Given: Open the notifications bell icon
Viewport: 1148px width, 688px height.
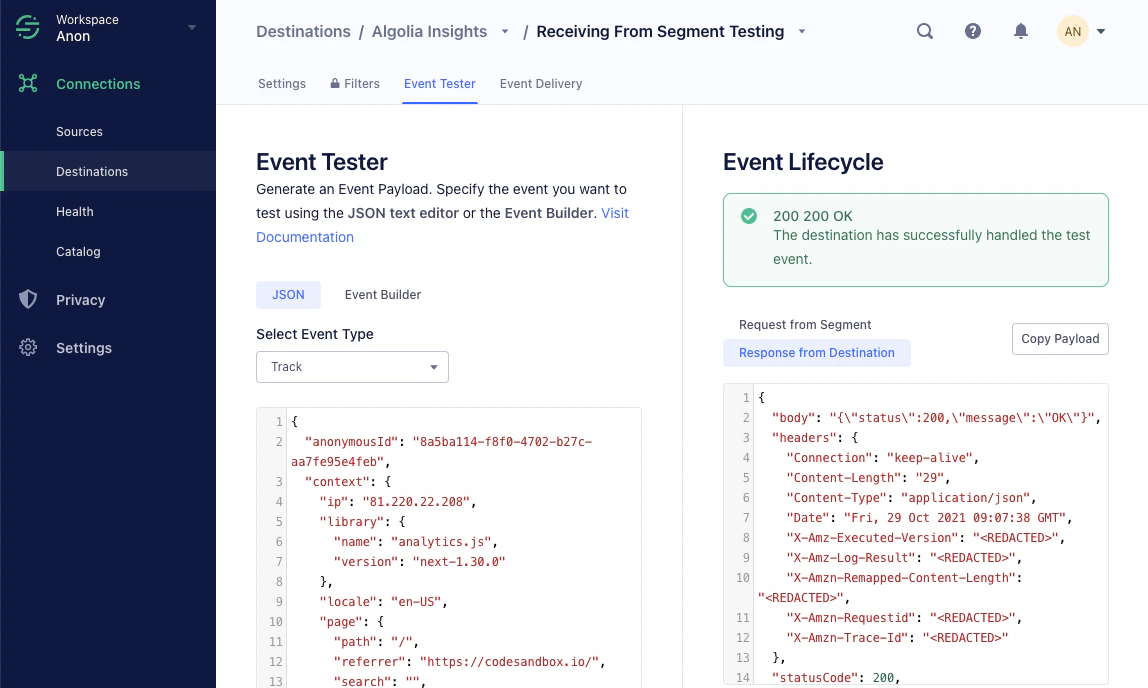Looking at the screenshot, I should [x=1020, y=31].
